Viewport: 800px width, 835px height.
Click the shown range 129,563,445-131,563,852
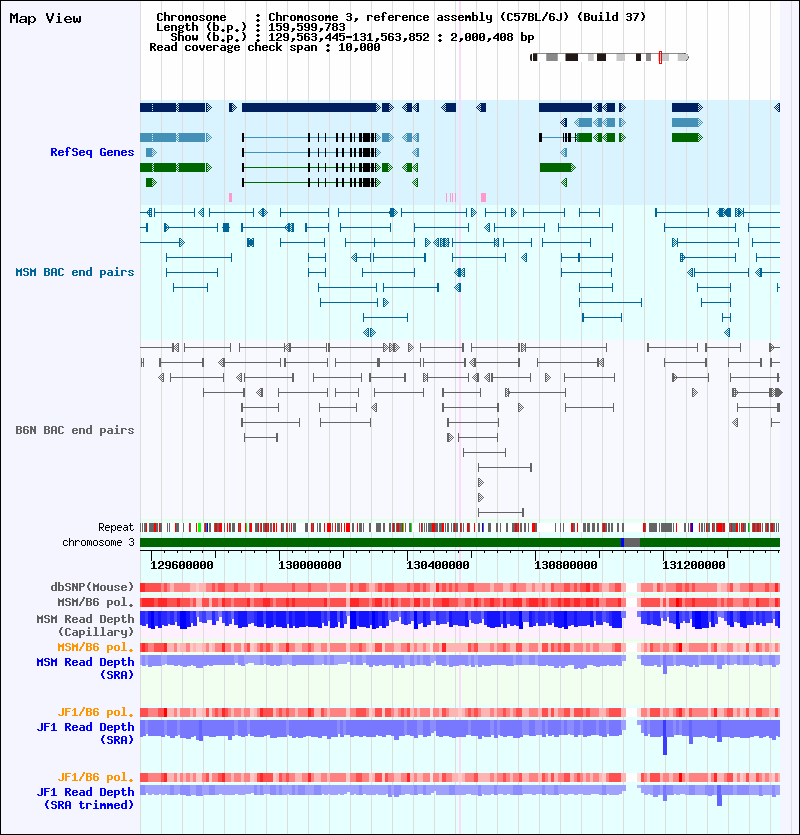pyautogui.click(x=348, y=37)
